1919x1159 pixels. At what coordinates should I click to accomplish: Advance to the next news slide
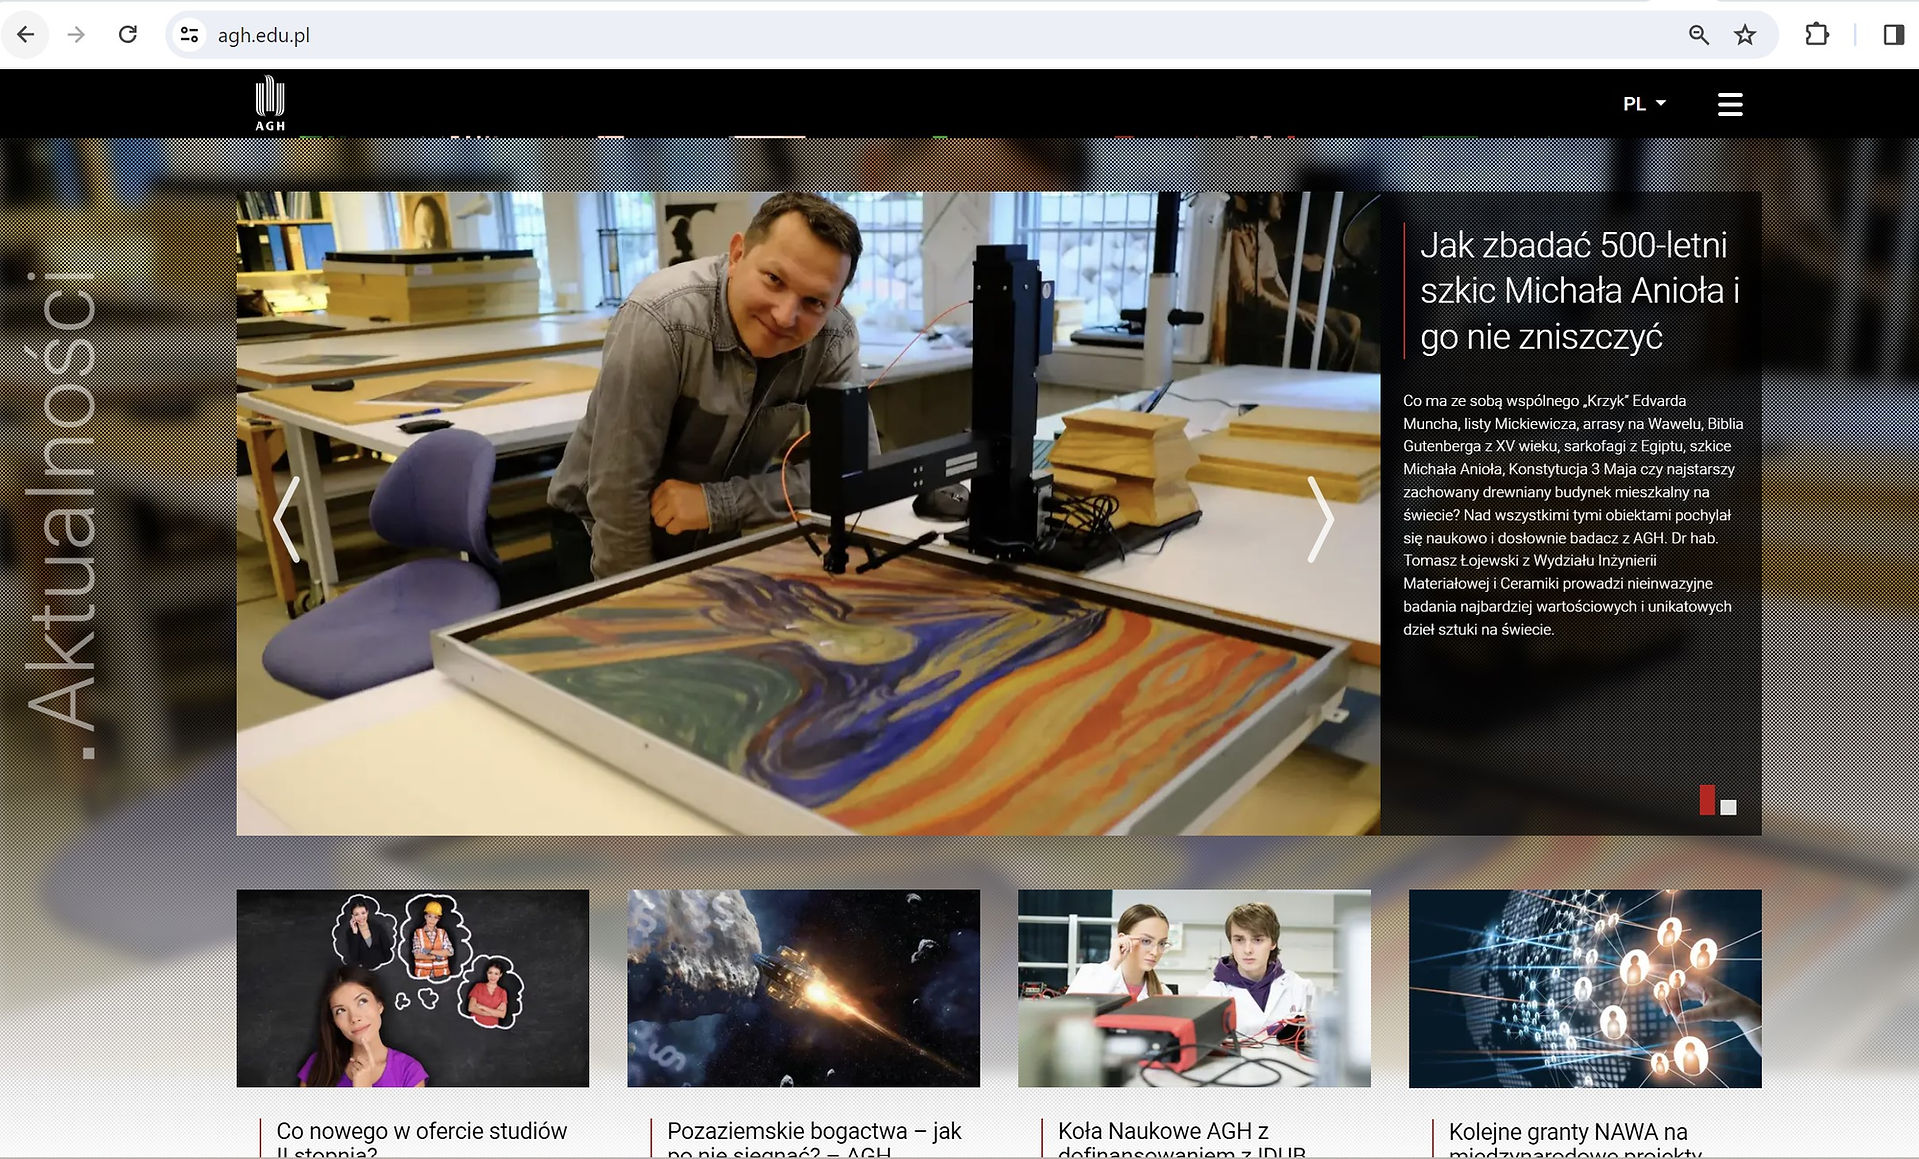pos(1320,519)
